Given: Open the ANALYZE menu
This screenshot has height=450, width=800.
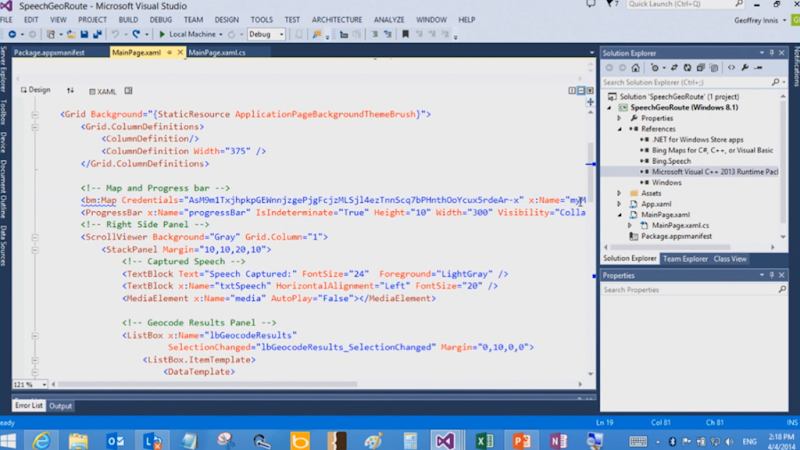Looking at the screenshot, I should point(389,20).
